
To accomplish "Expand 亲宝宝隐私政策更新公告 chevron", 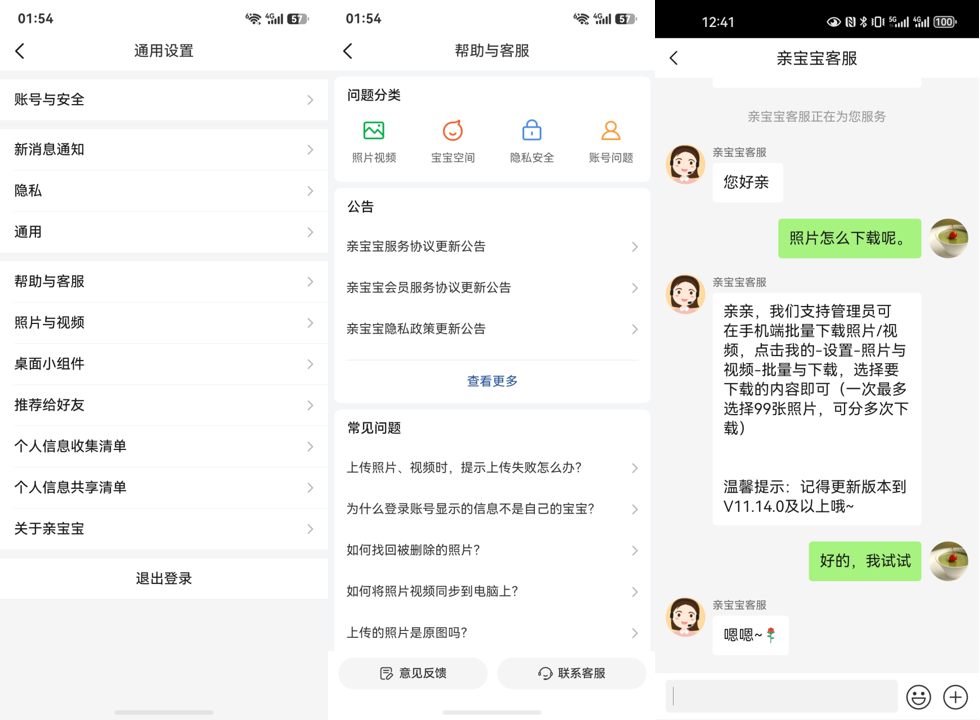I will [634, 329].
